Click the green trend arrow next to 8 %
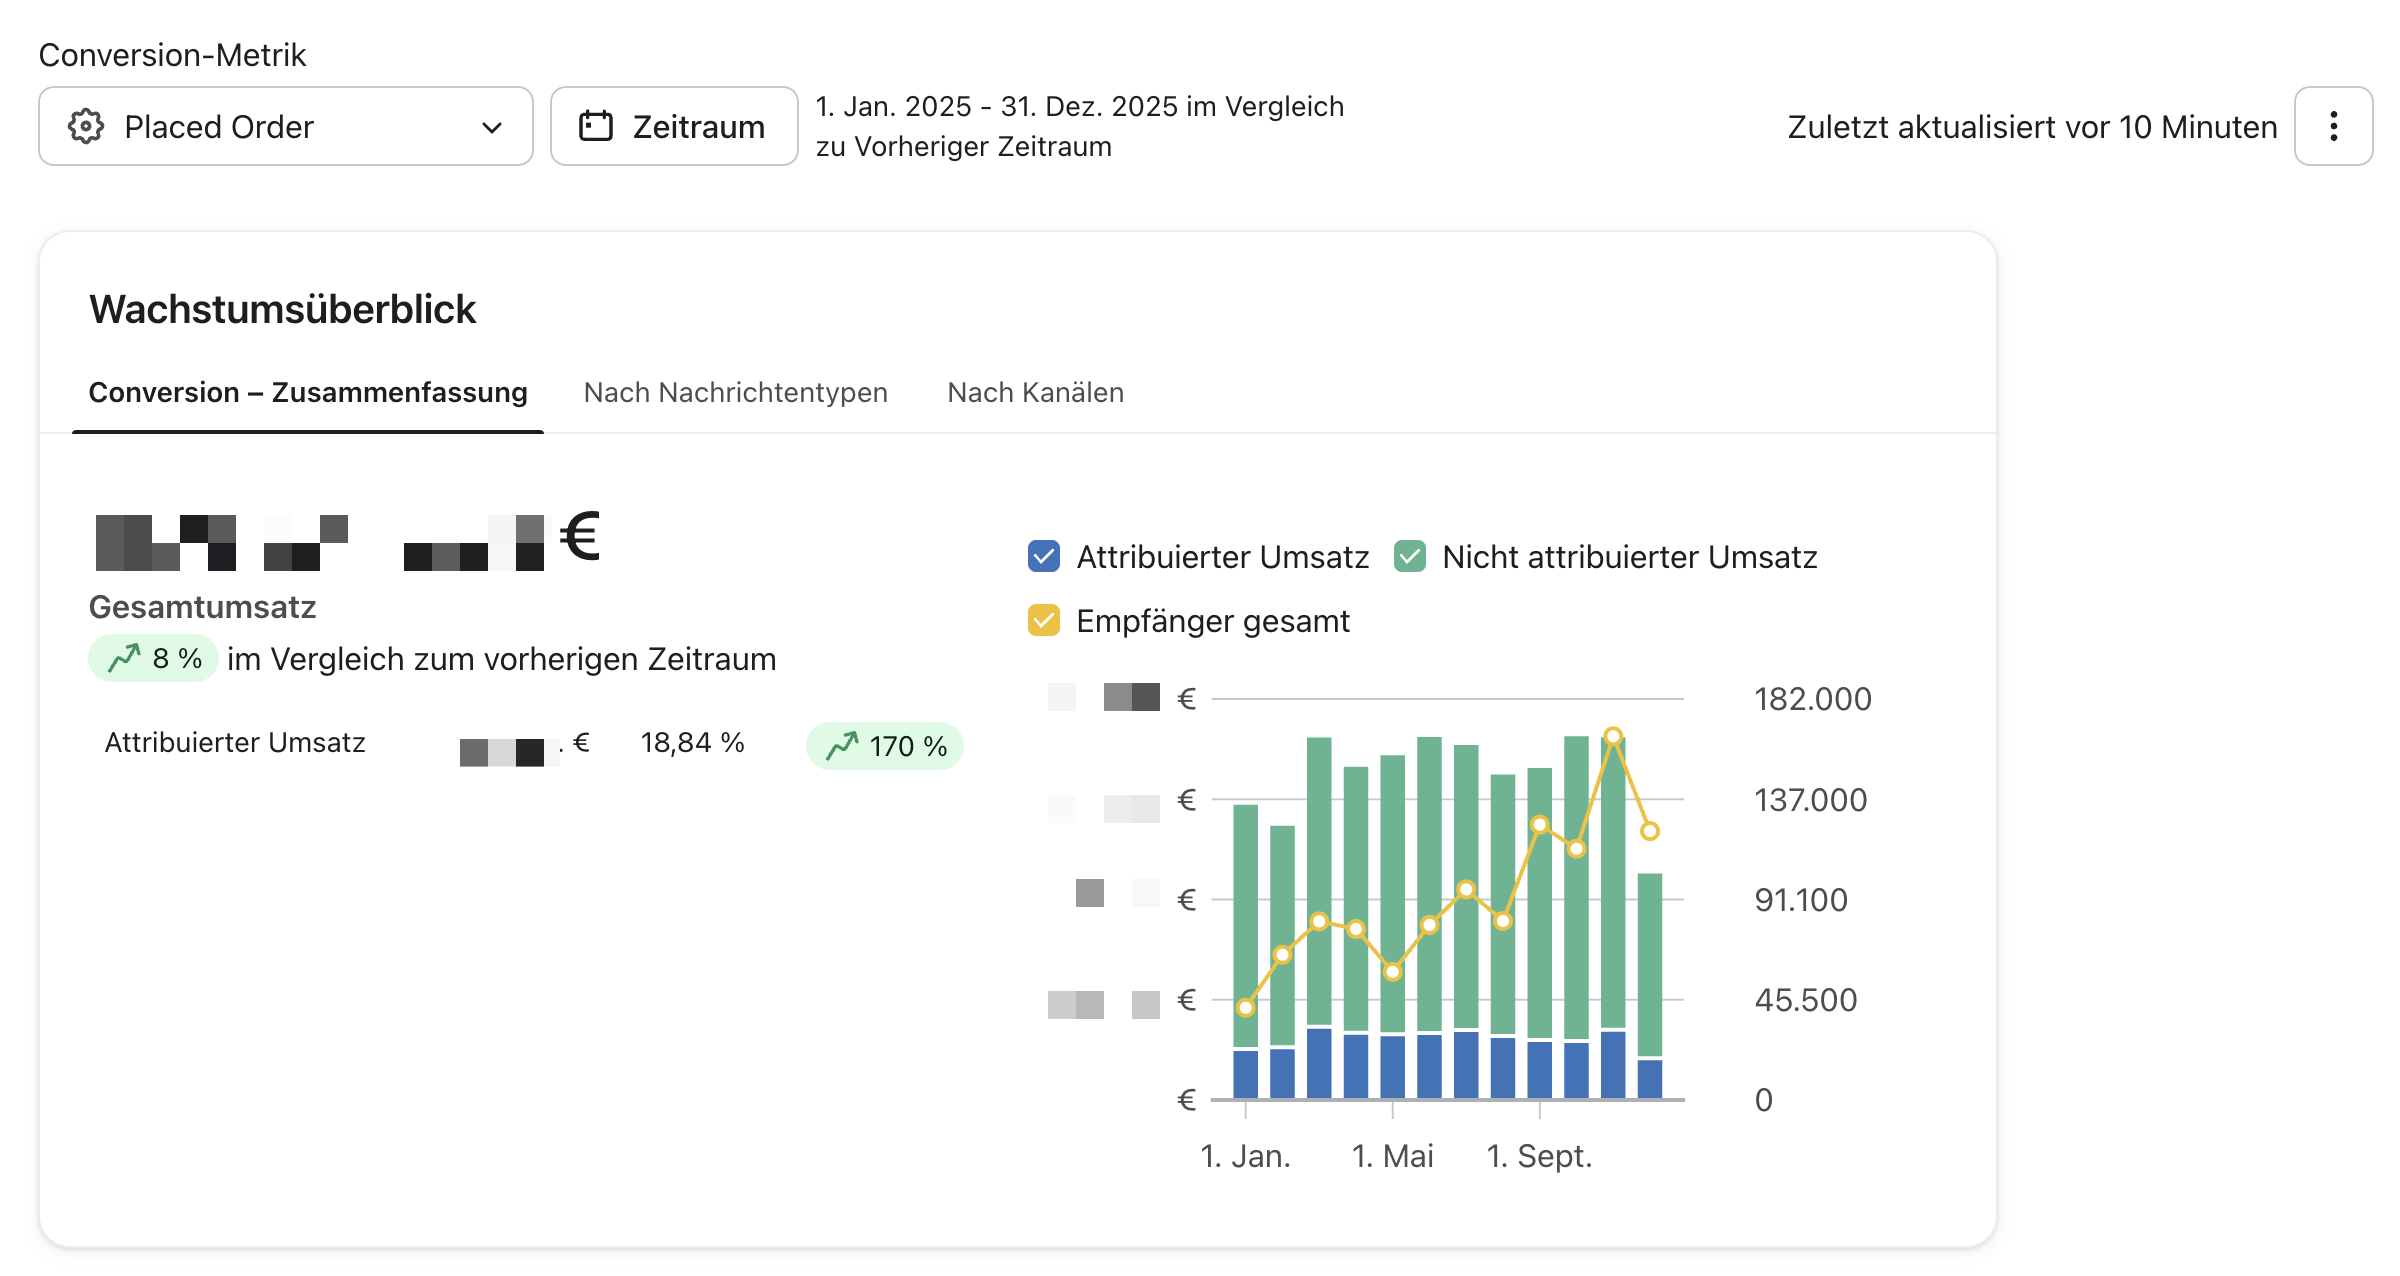The height and width of the screenshot is (1276, 2400). click(x=125, y=658)
